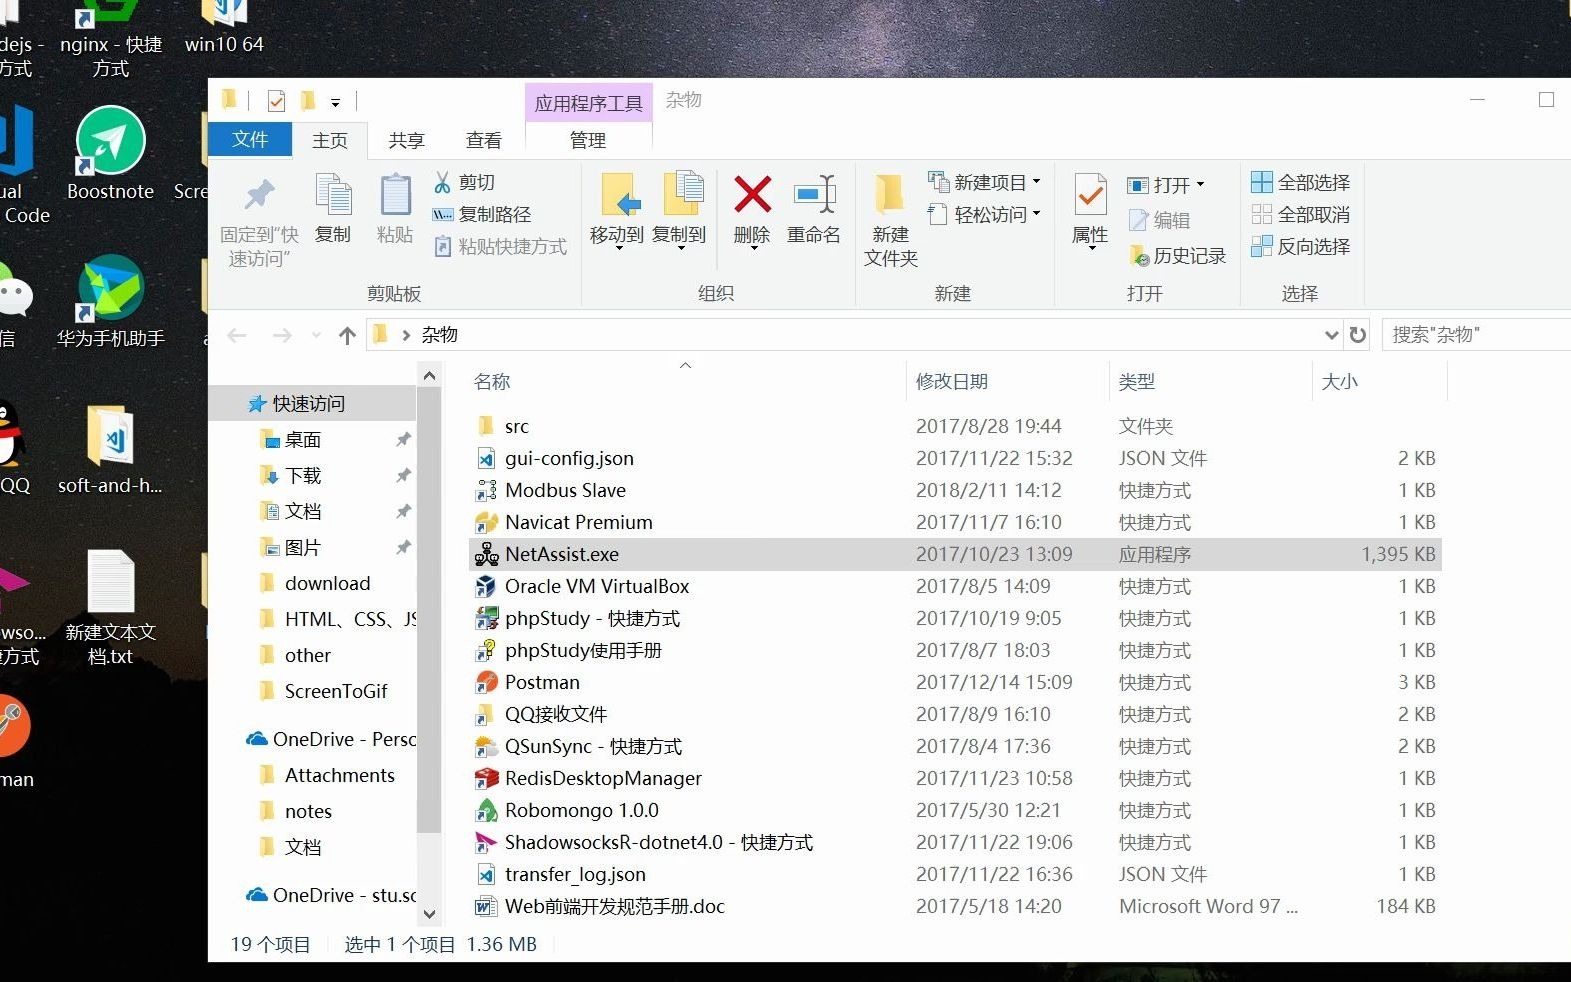The image size is (1571, 982).
Task: Click History (历史记录) in ribbon
Action: click(1177, 256)
